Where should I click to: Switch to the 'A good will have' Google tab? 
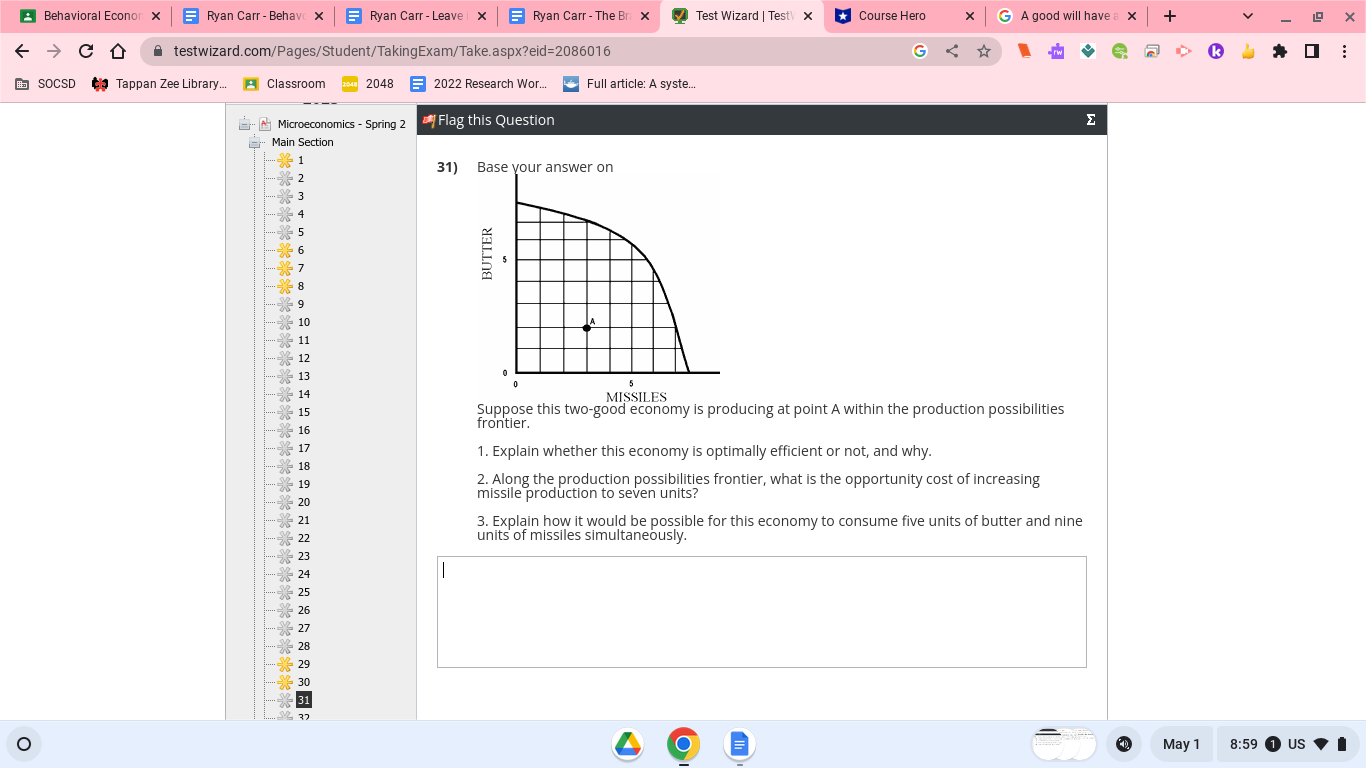[1068, 16]
